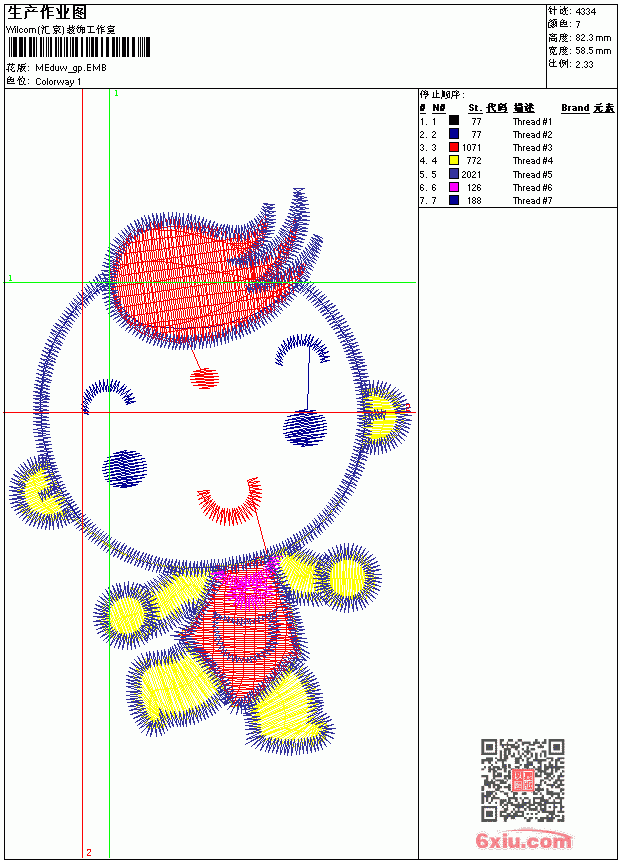The image size is (620, 860).
Task: Click the '元素' column header
Action: (x=604, y=108)
